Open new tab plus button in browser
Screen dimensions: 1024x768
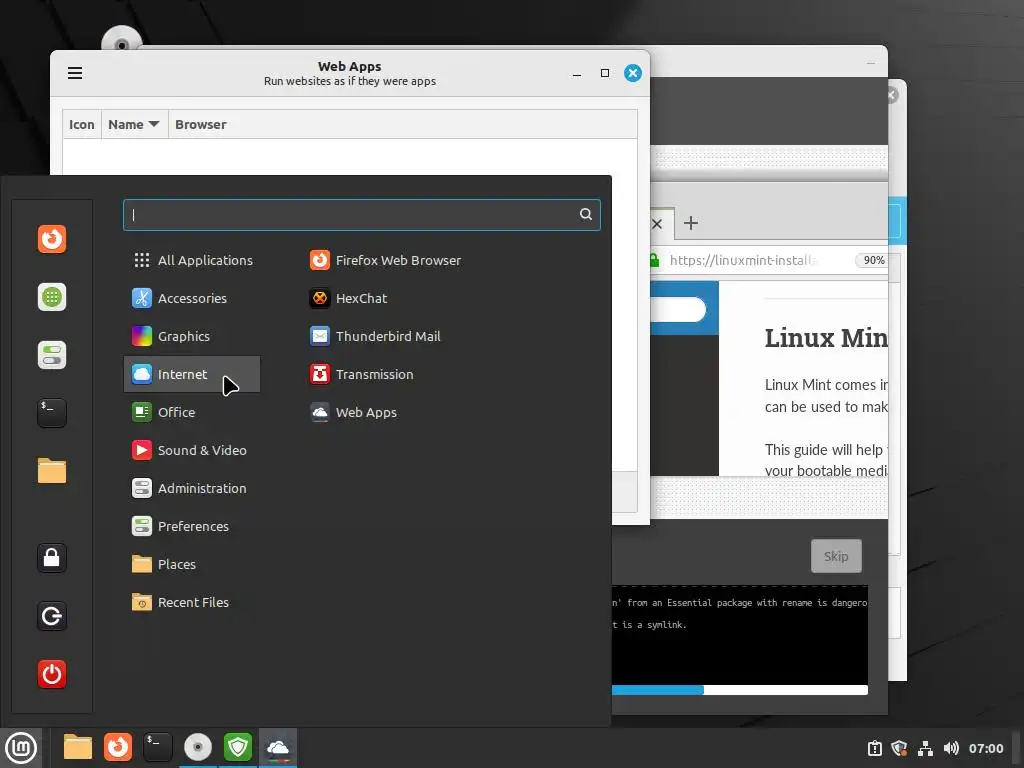pyautogui.click(x=691, y=223)
